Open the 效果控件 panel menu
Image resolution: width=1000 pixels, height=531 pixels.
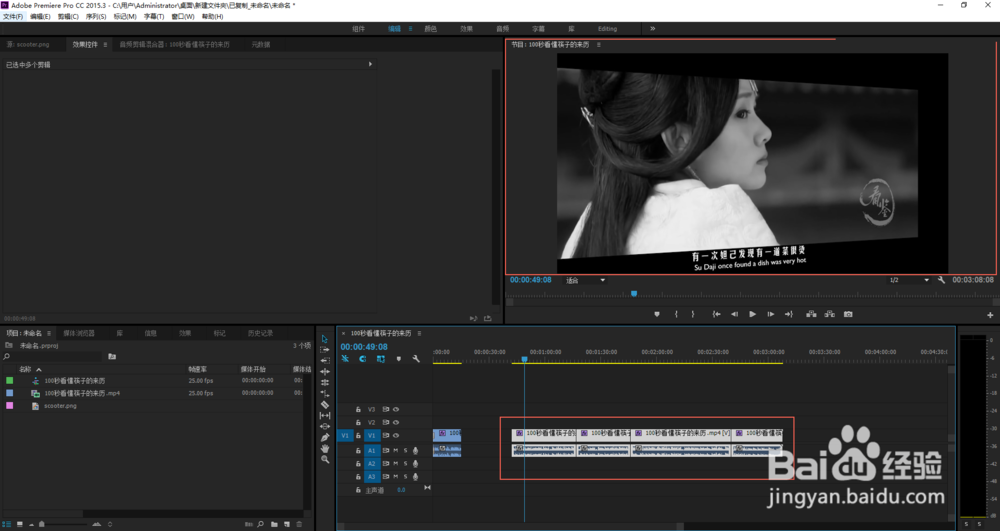pos(105,45)
